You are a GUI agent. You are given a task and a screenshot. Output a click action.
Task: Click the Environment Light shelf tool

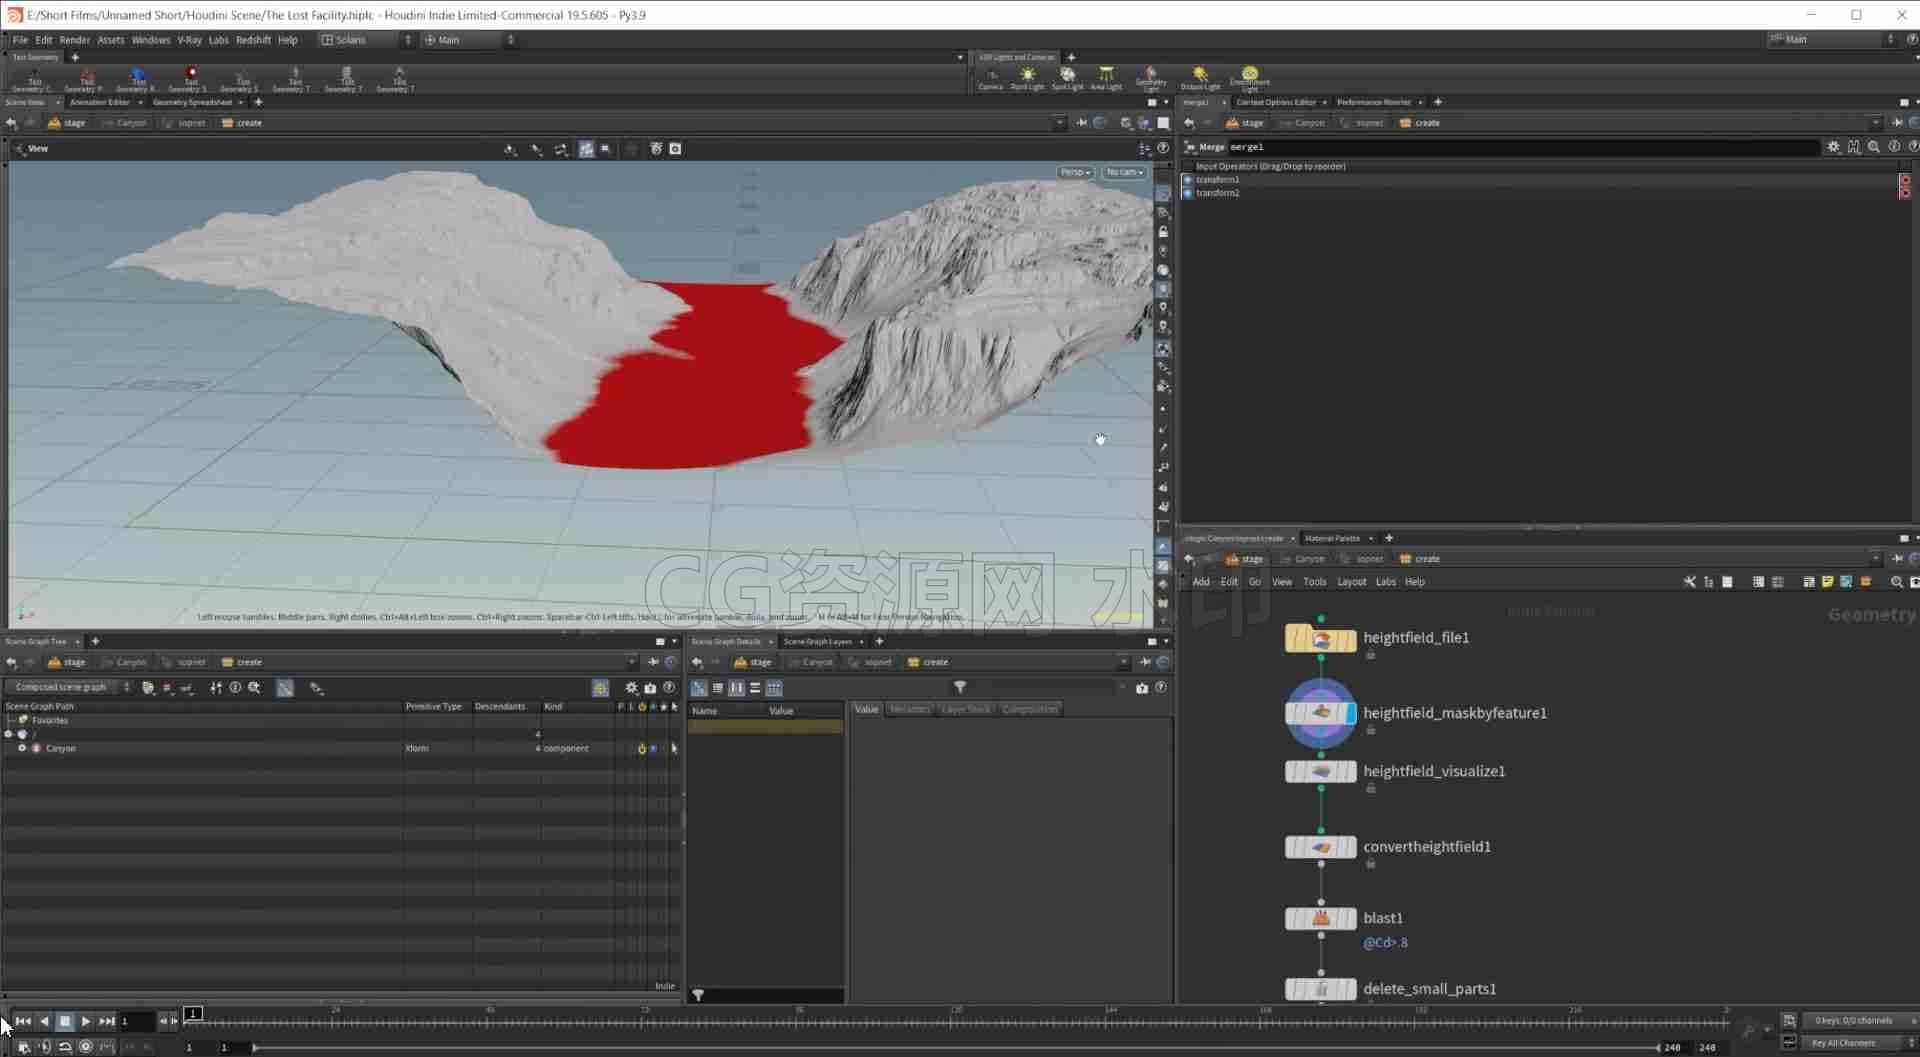1249,78
